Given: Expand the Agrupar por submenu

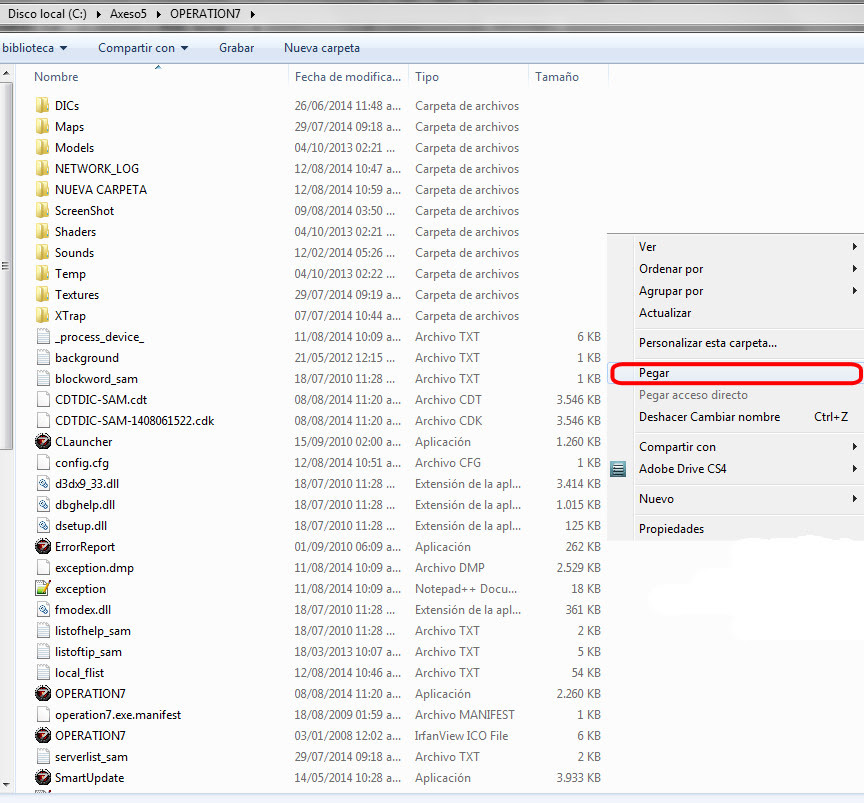Looking at the screenshot, I should 854,290.
